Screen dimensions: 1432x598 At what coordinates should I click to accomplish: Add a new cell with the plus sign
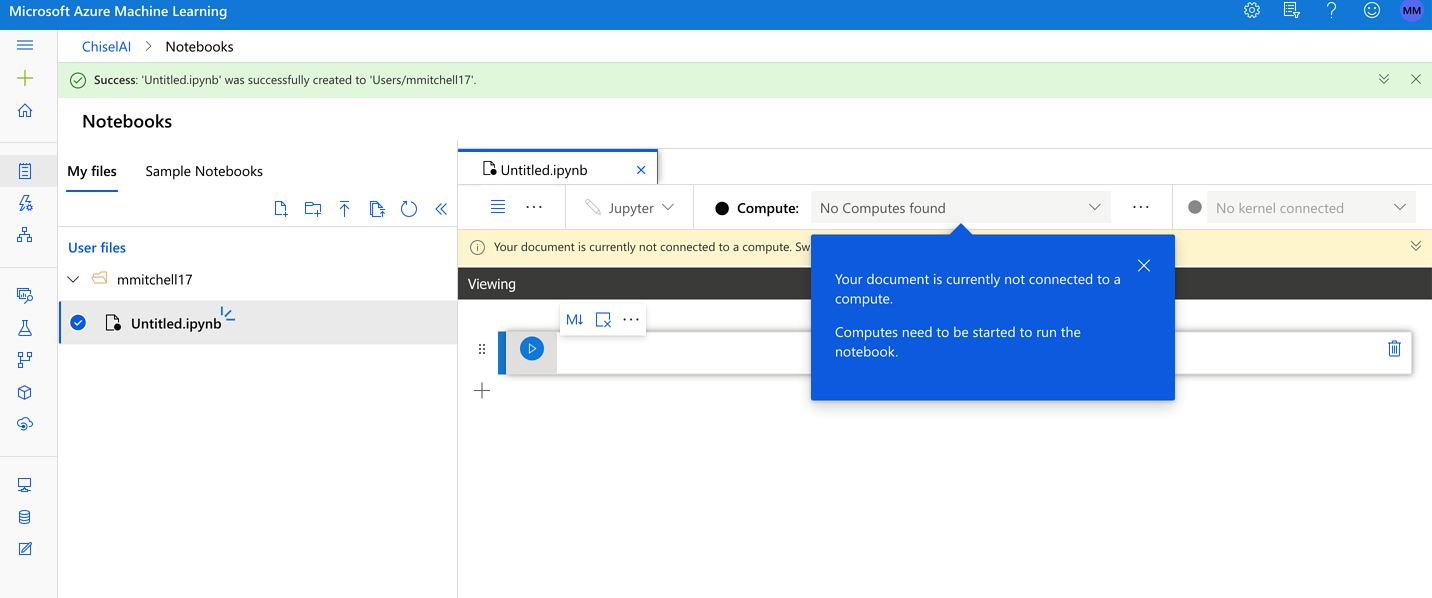tap(482, 390)
